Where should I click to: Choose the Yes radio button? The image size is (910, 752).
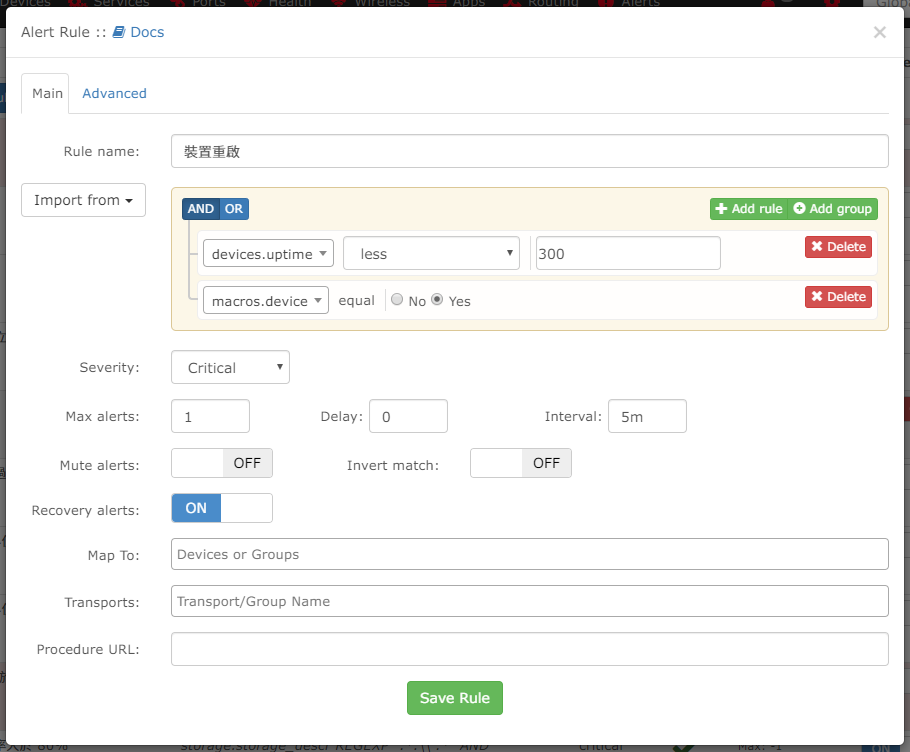click(x=437, y=299)
